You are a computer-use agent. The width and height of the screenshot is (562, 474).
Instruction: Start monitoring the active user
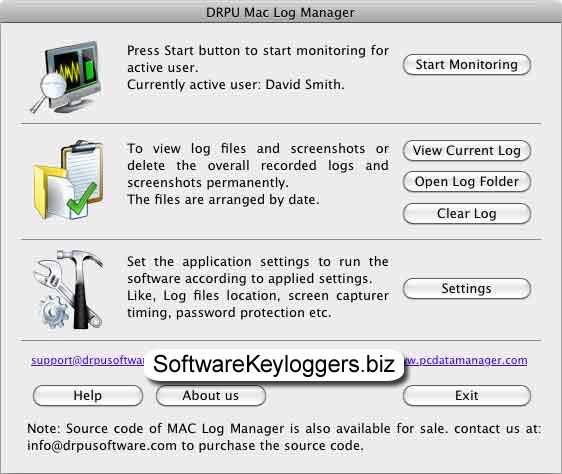click(466, 65)
